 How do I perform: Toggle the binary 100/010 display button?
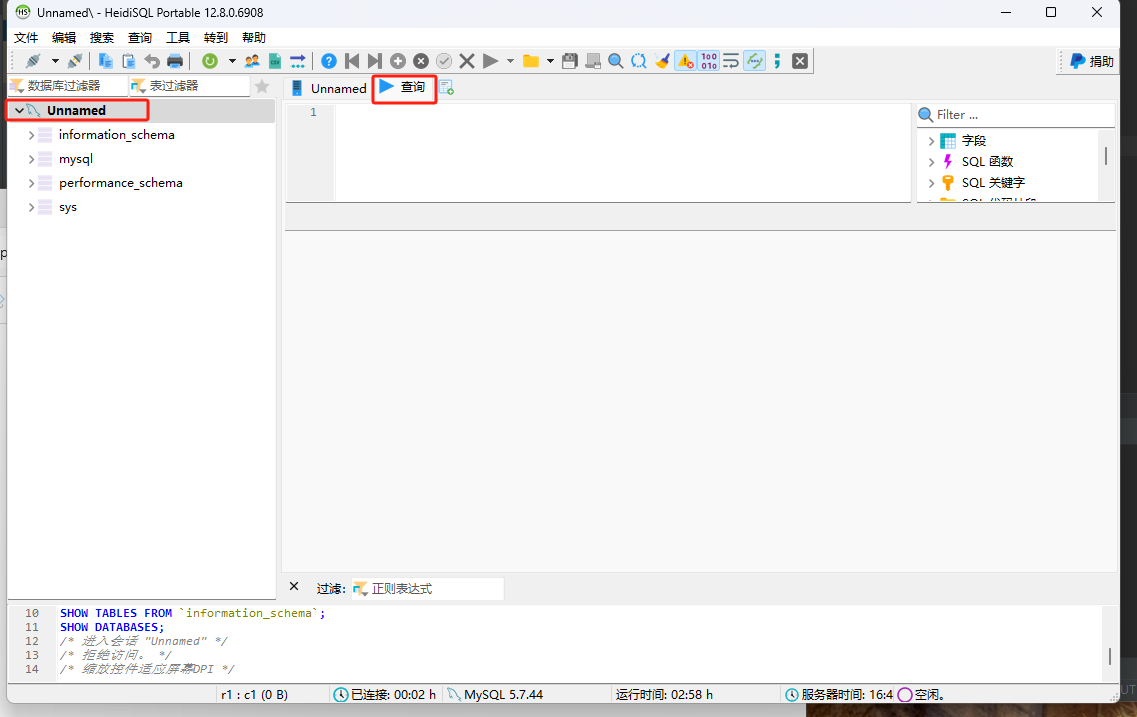709,61
